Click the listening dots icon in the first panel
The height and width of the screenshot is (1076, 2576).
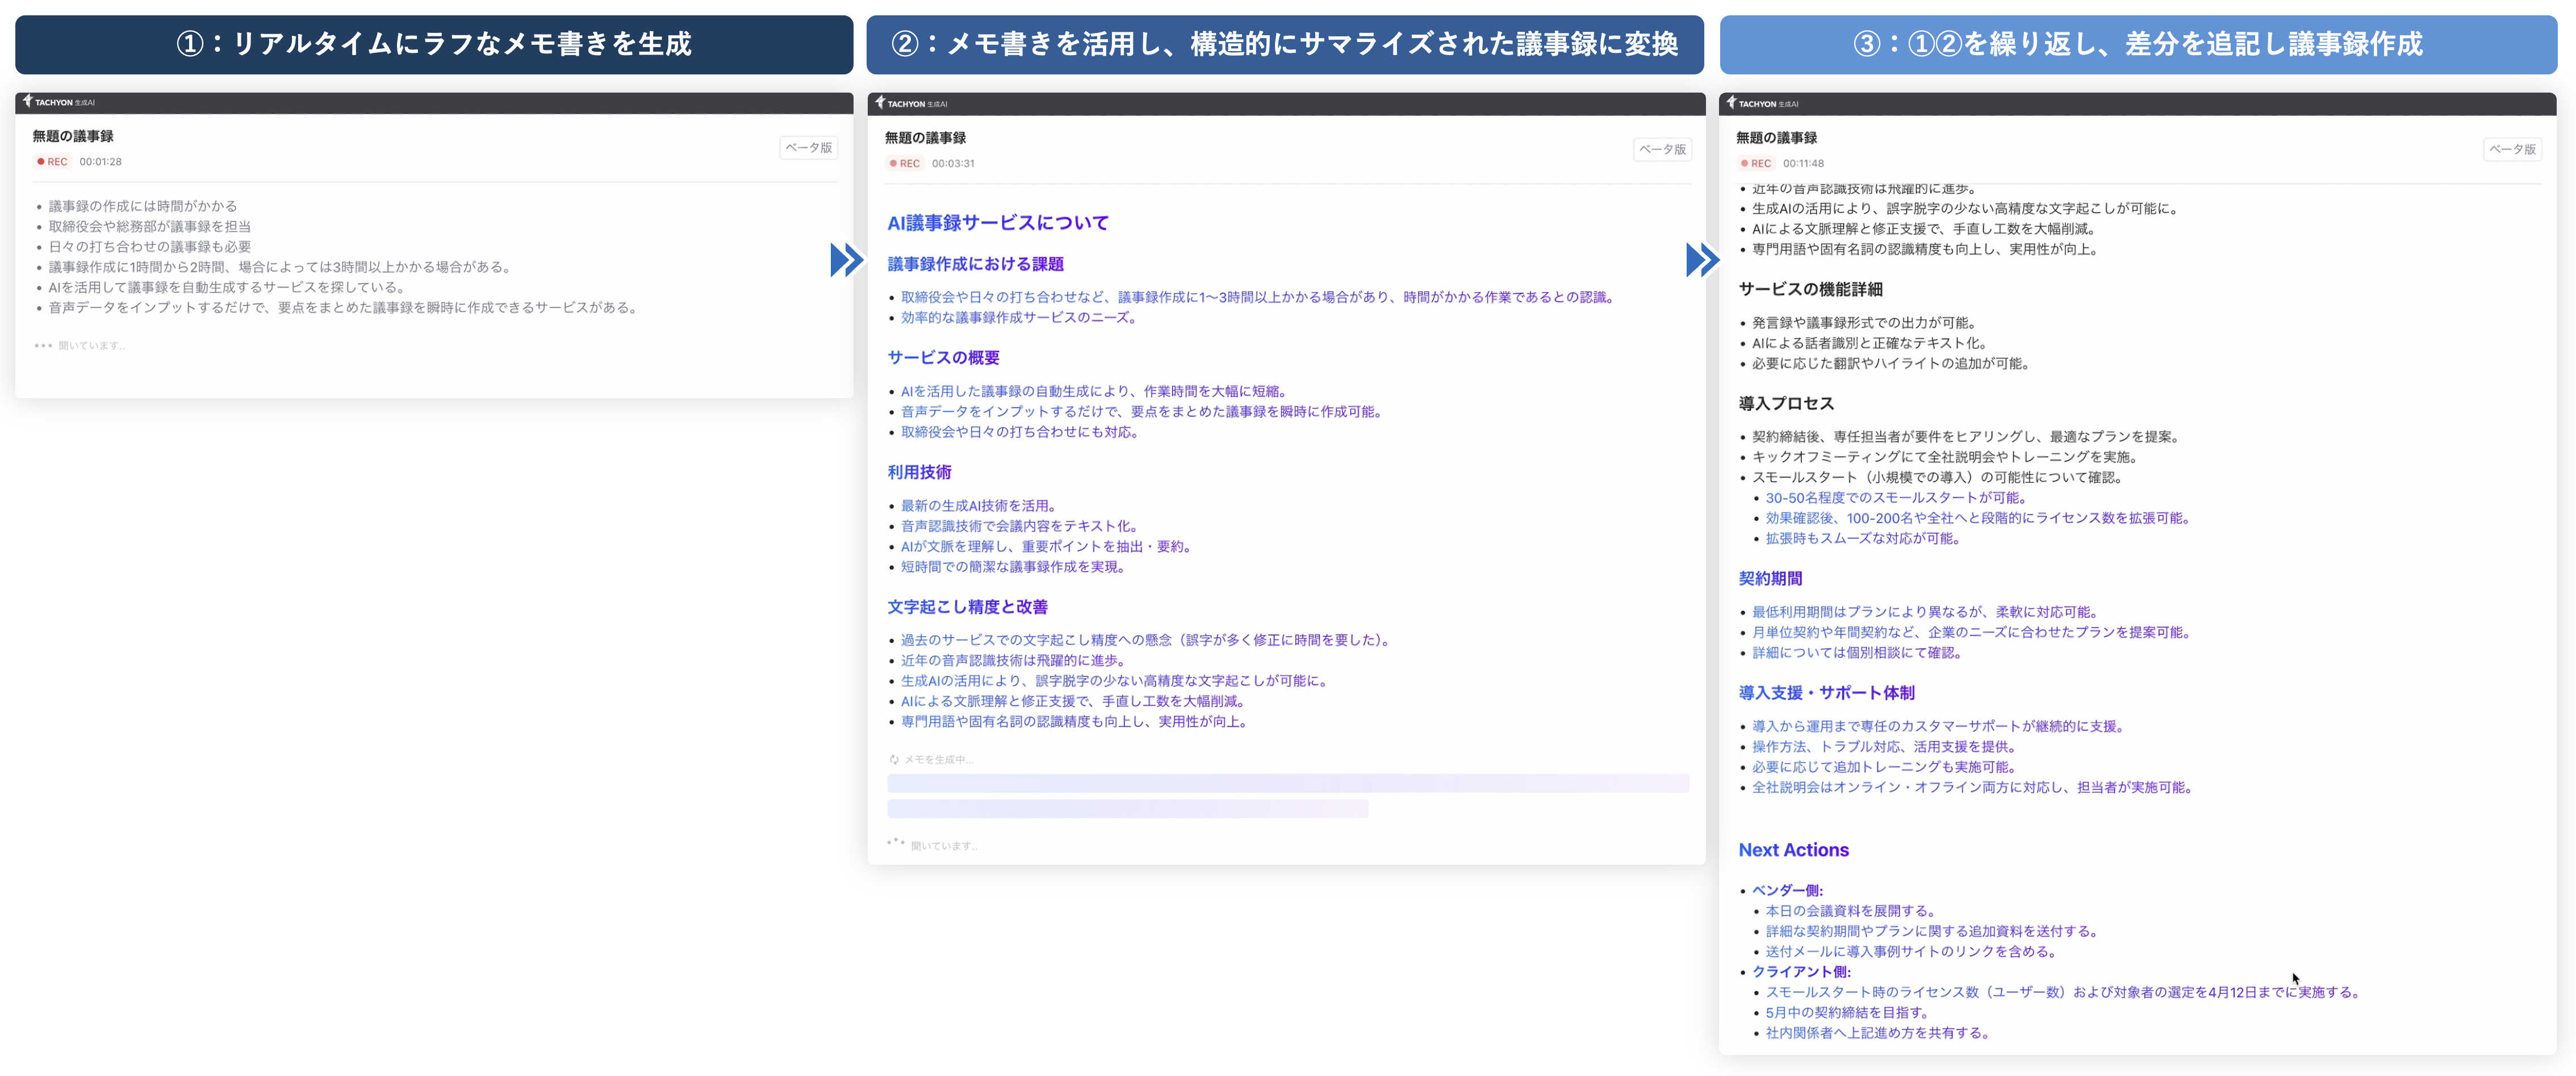(43, 346)
